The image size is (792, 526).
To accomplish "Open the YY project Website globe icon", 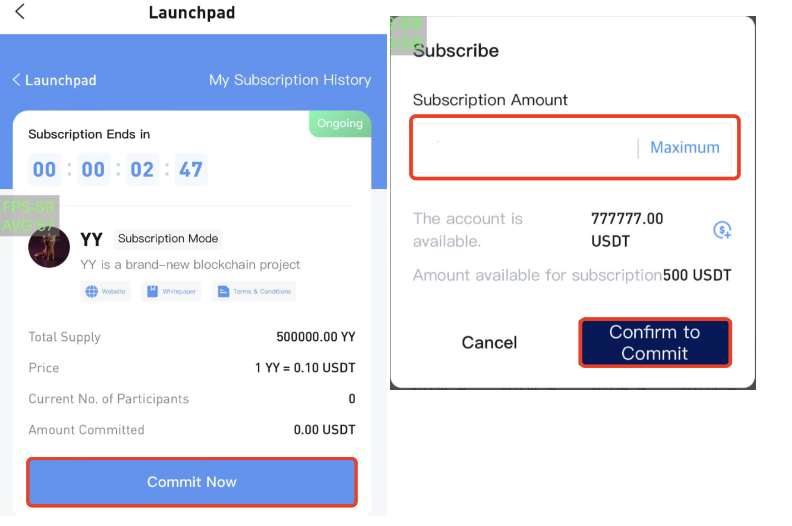I will click(x=91, y=292).
